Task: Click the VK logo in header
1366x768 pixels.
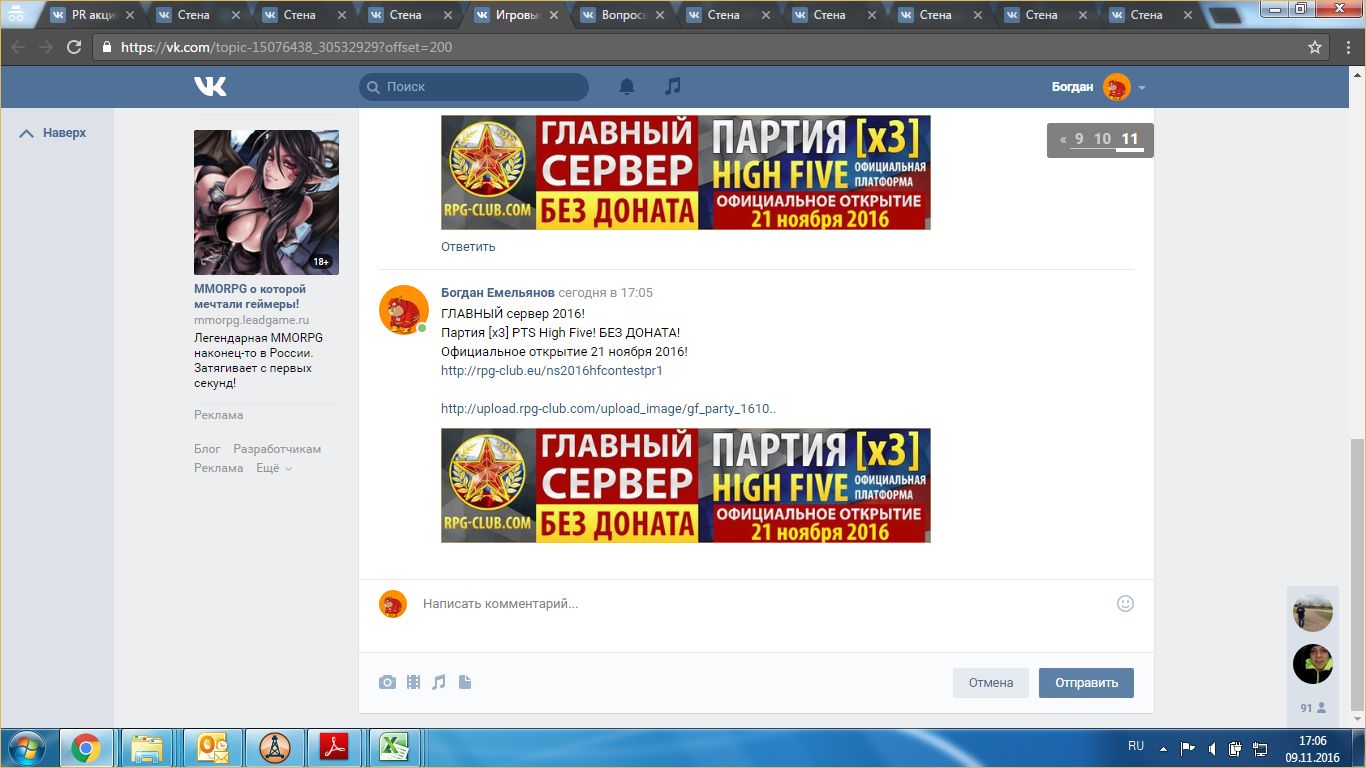Action: pyautogui.click(x=210, y=87)
